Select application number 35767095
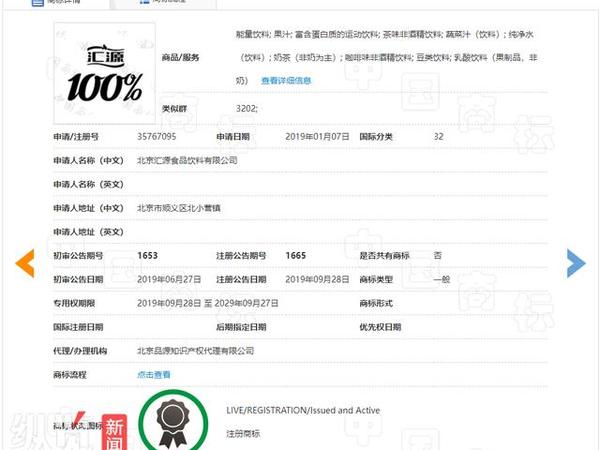This screenshot has height=450, width=600. (157, 137)
